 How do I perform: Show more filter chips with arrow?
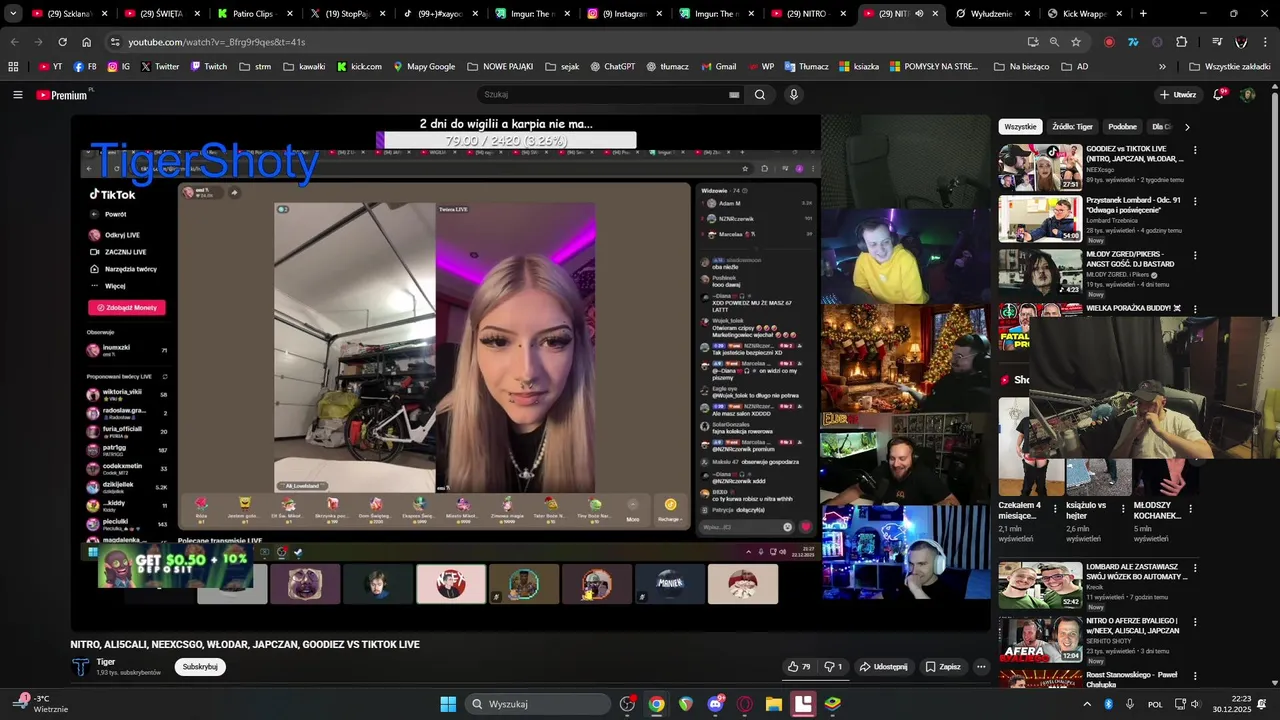pos(1187,127)
